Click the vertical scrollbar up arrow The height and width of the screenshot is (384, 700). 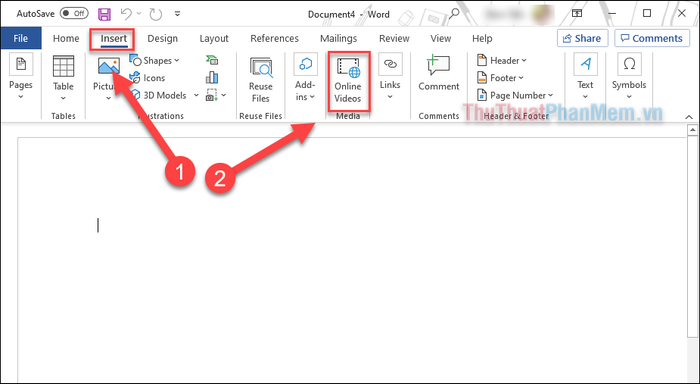[692, 130]
